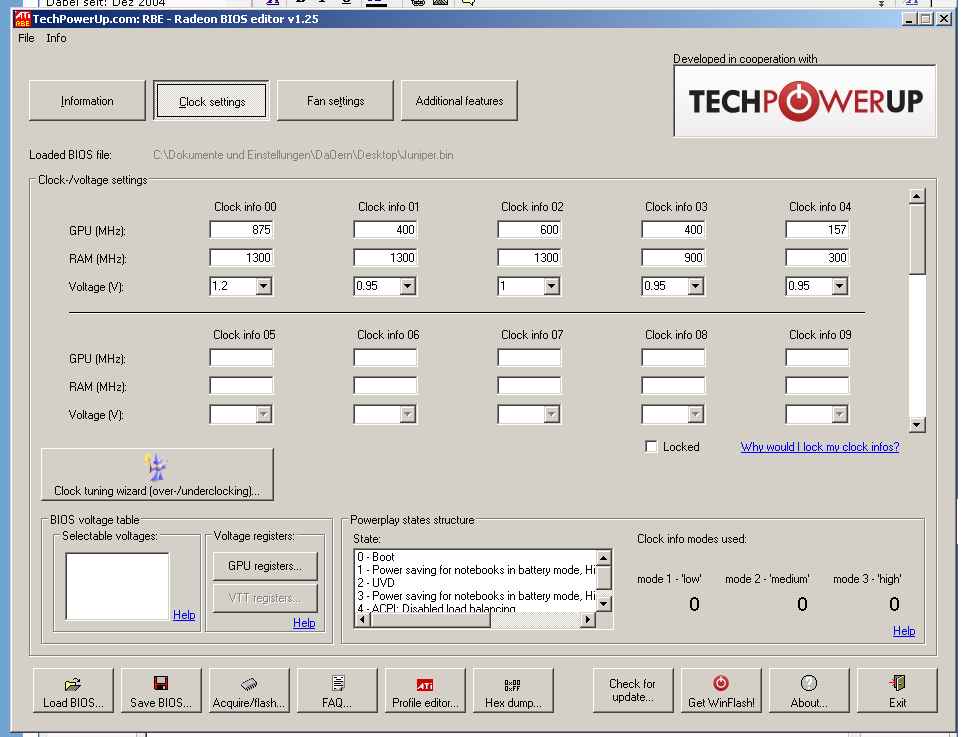
Task: Open Clock info 09 voltage dropdown
Action: point(839,414)
